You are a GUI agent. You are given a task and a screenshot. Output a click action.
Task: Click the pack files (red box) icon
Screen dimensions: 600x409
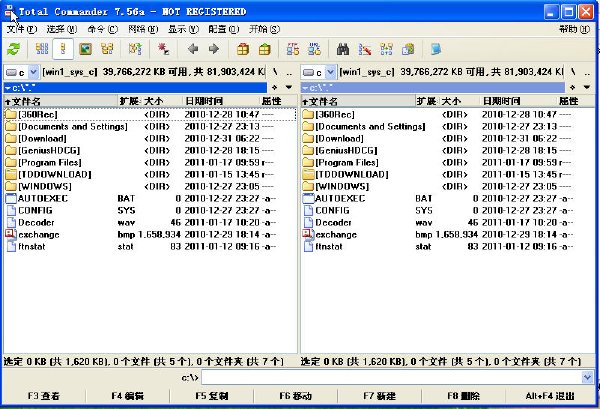(x=243, y=49)
